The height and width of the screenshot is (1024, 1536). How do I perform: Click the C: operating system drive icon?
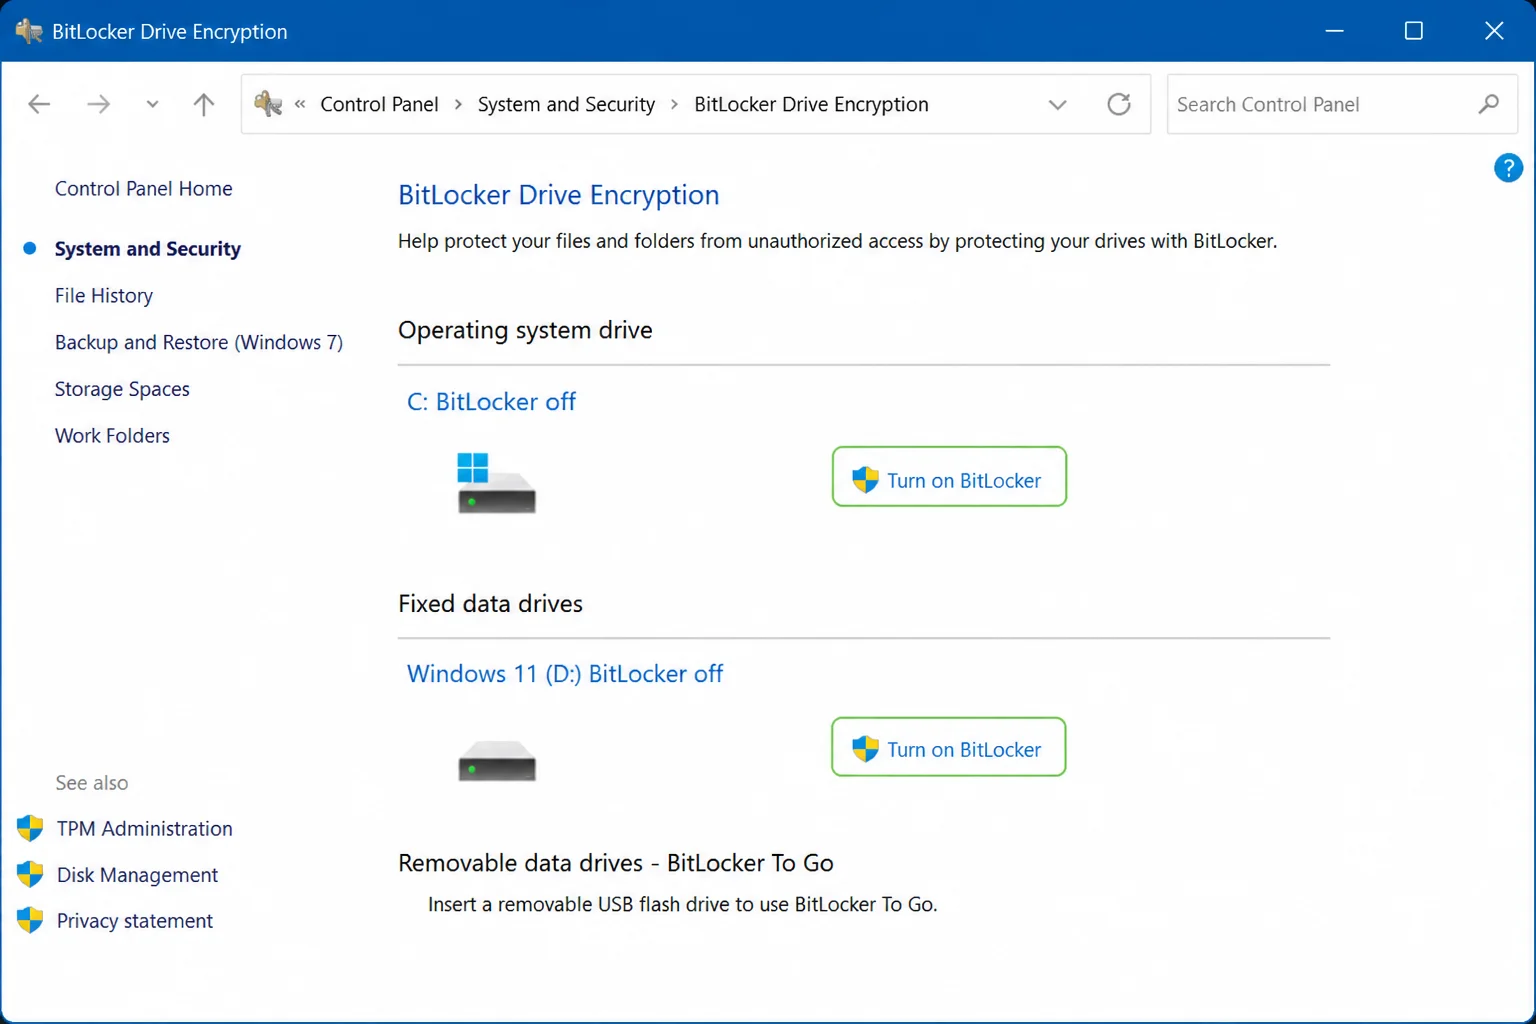(x=496, y=483)
